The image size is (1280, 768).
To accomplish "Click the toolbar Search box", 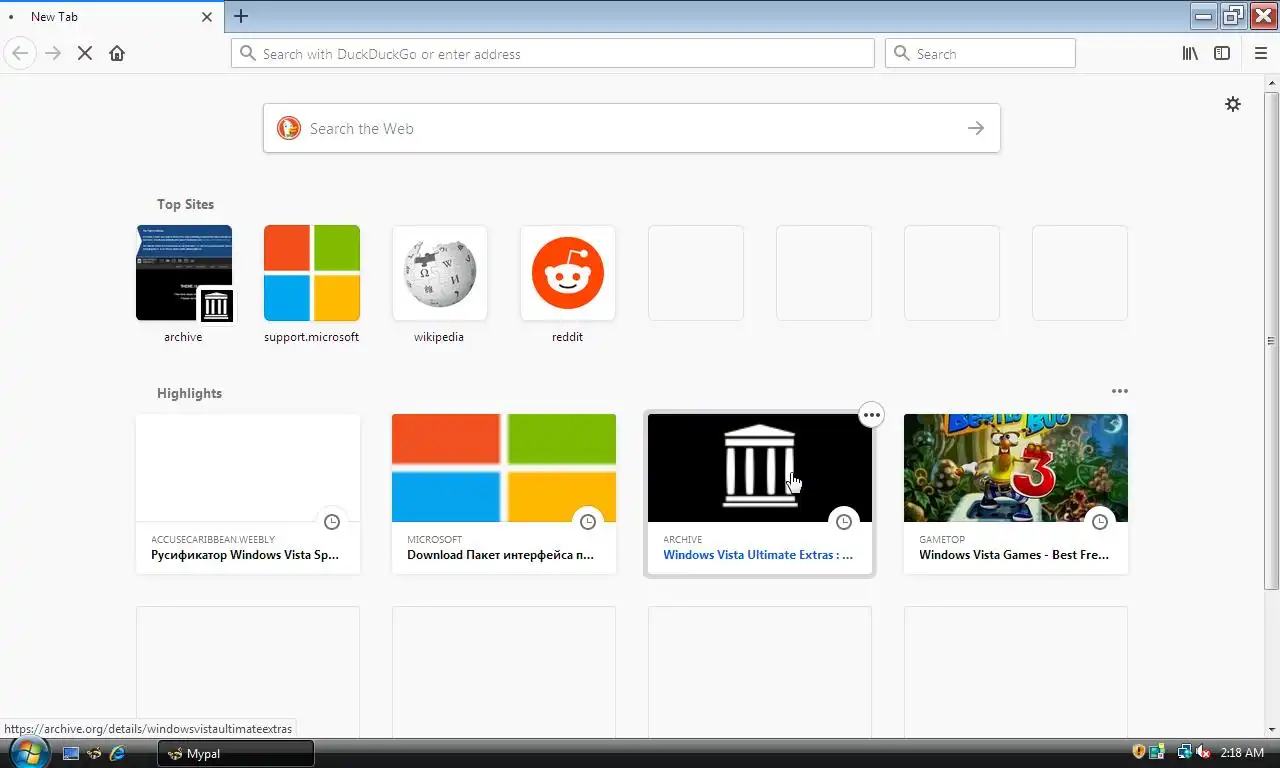I will pyautogui.click(x=980, y=54).
